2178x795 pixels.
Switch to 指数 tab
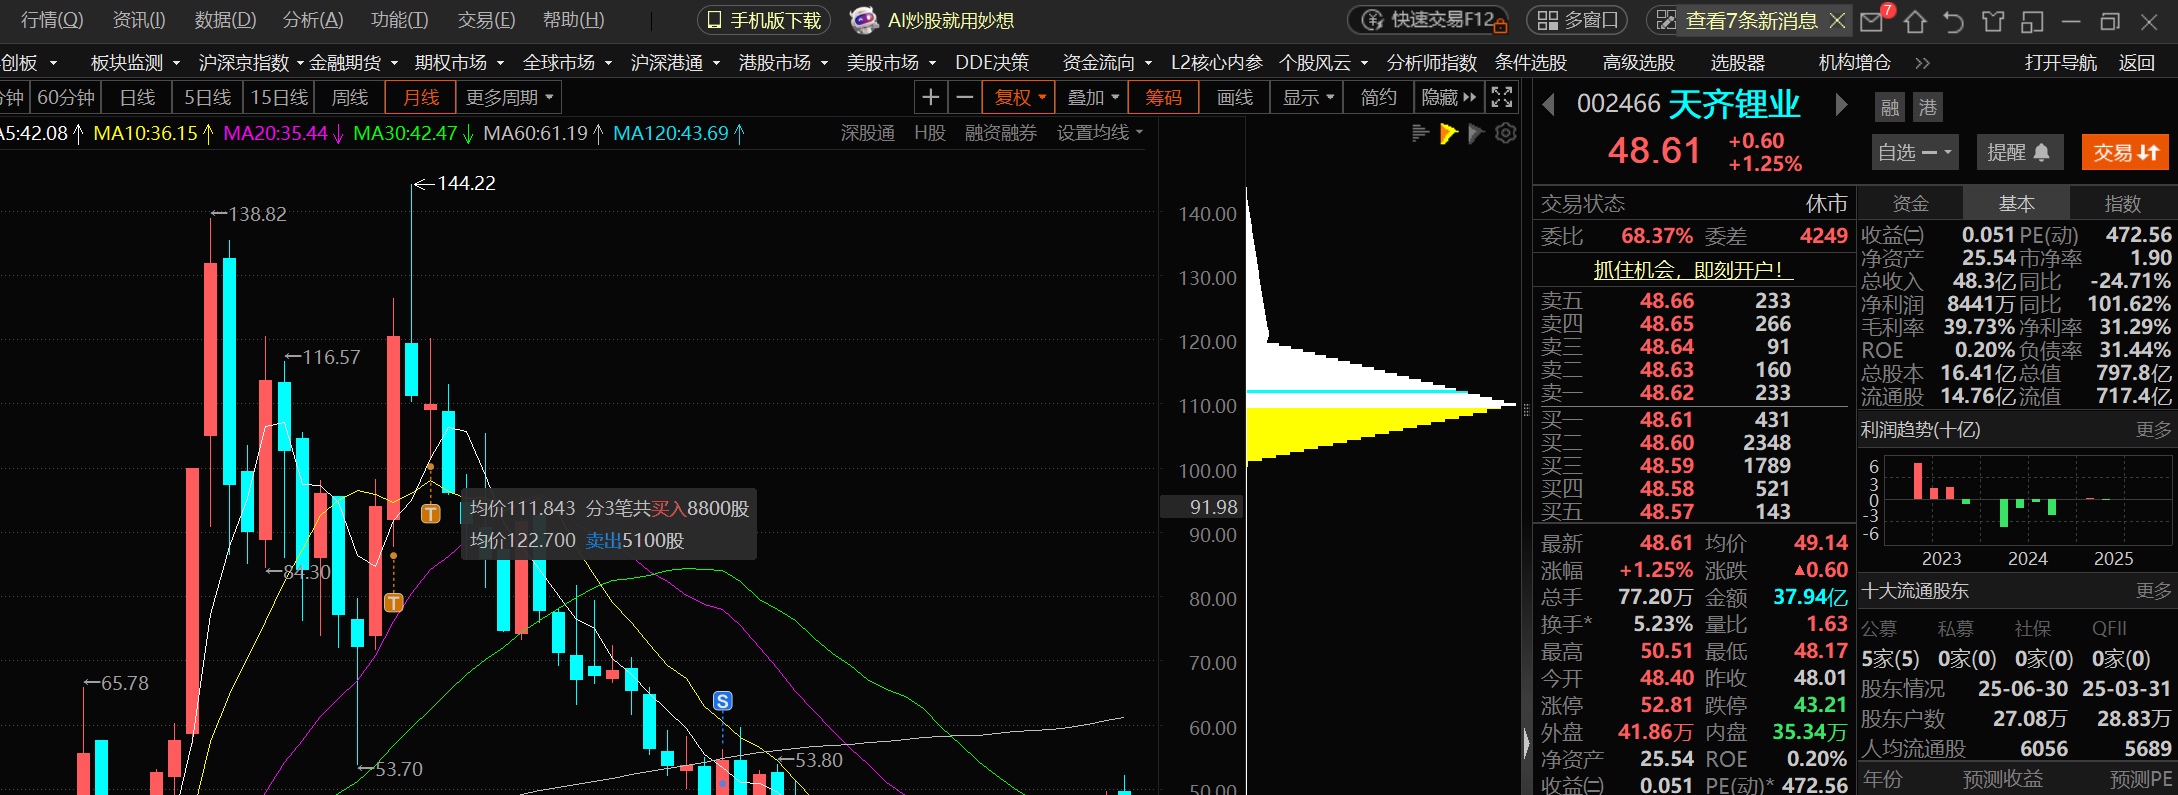click(x=2122, y=204)
